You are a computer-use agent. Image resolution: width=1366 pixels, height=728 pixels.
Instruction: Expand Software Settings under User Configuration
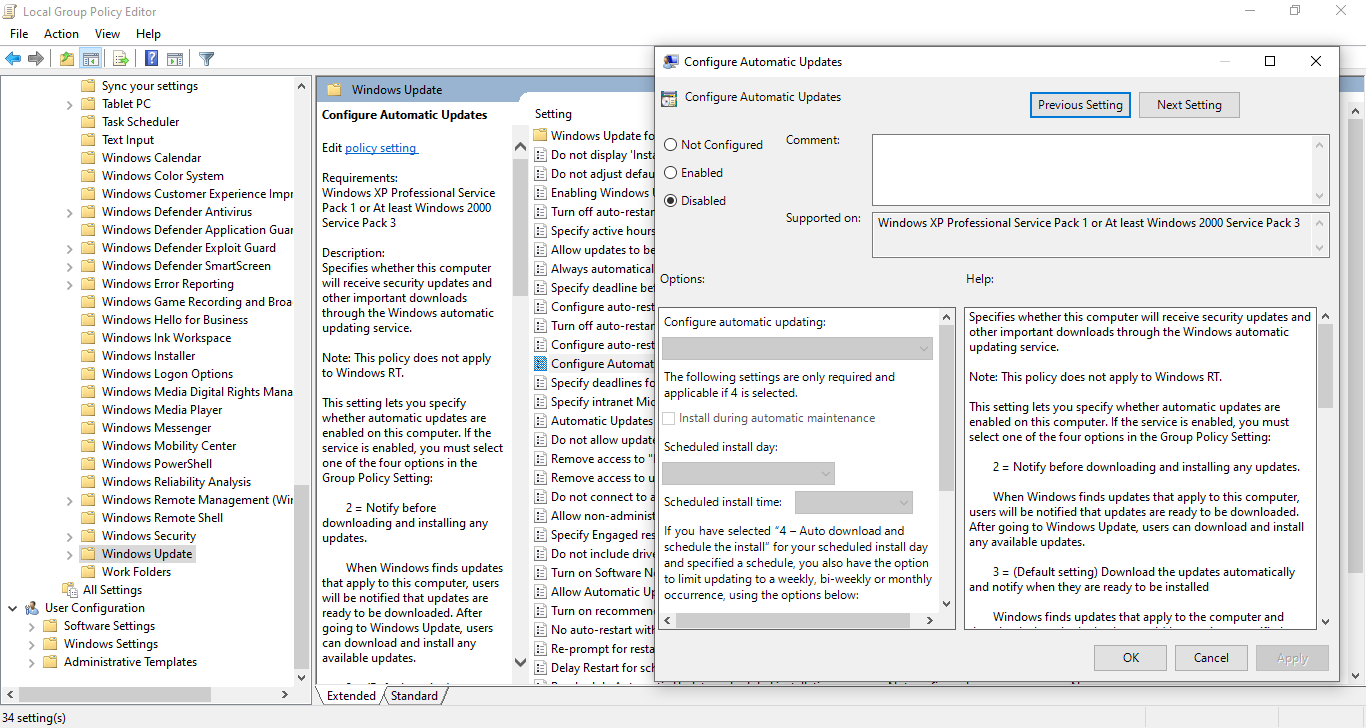31,626
